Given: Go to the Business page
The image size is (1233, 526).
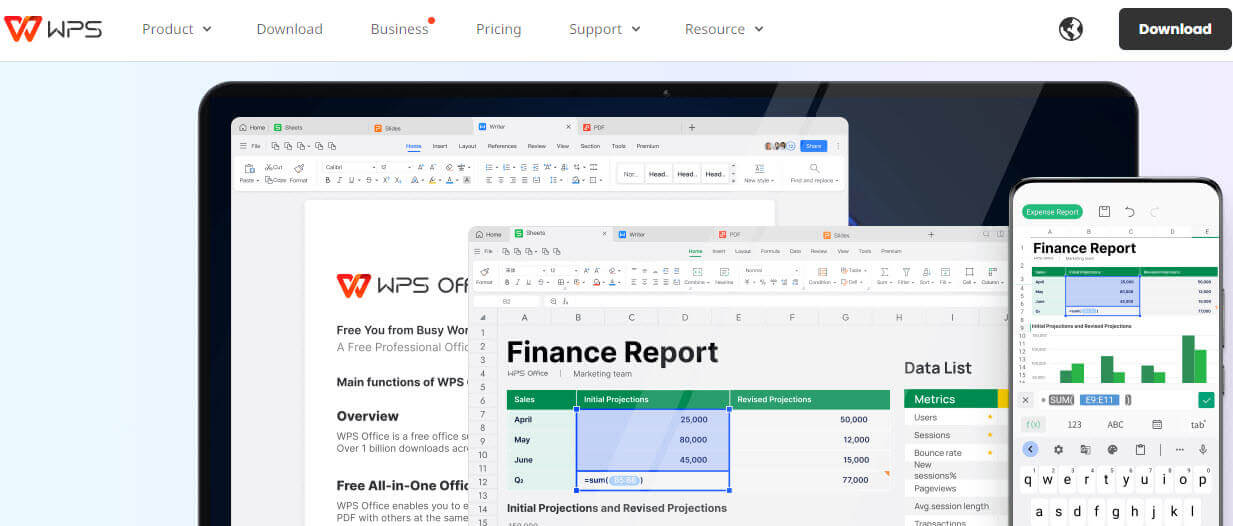Looking at the screenshot, I should (x=400, y=29).
